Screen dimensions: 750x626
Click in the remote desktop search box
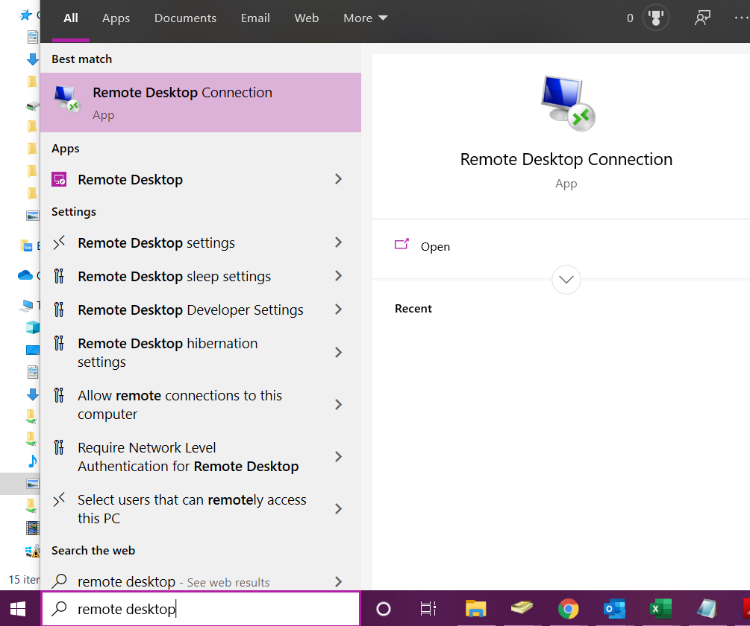[x=200, y=608]
